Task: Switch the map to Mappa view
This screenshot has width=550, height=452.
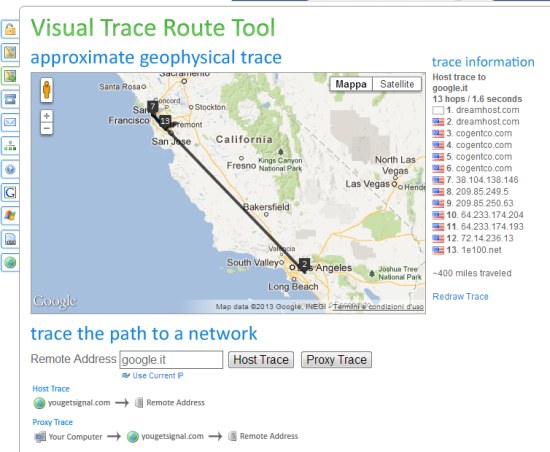Action: click(351, 84)
